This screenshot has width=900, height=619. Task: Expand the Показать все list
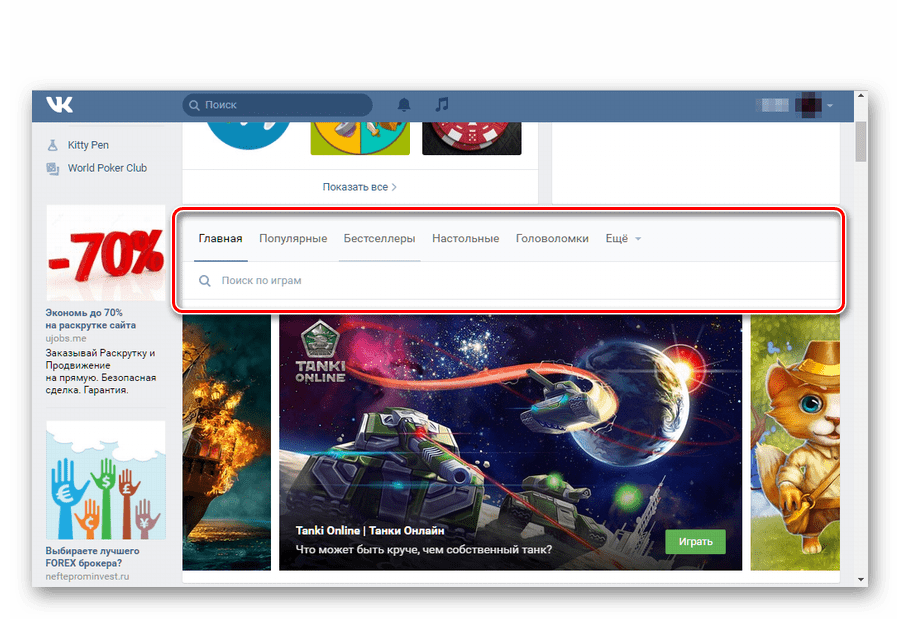[x=359, y=187]
